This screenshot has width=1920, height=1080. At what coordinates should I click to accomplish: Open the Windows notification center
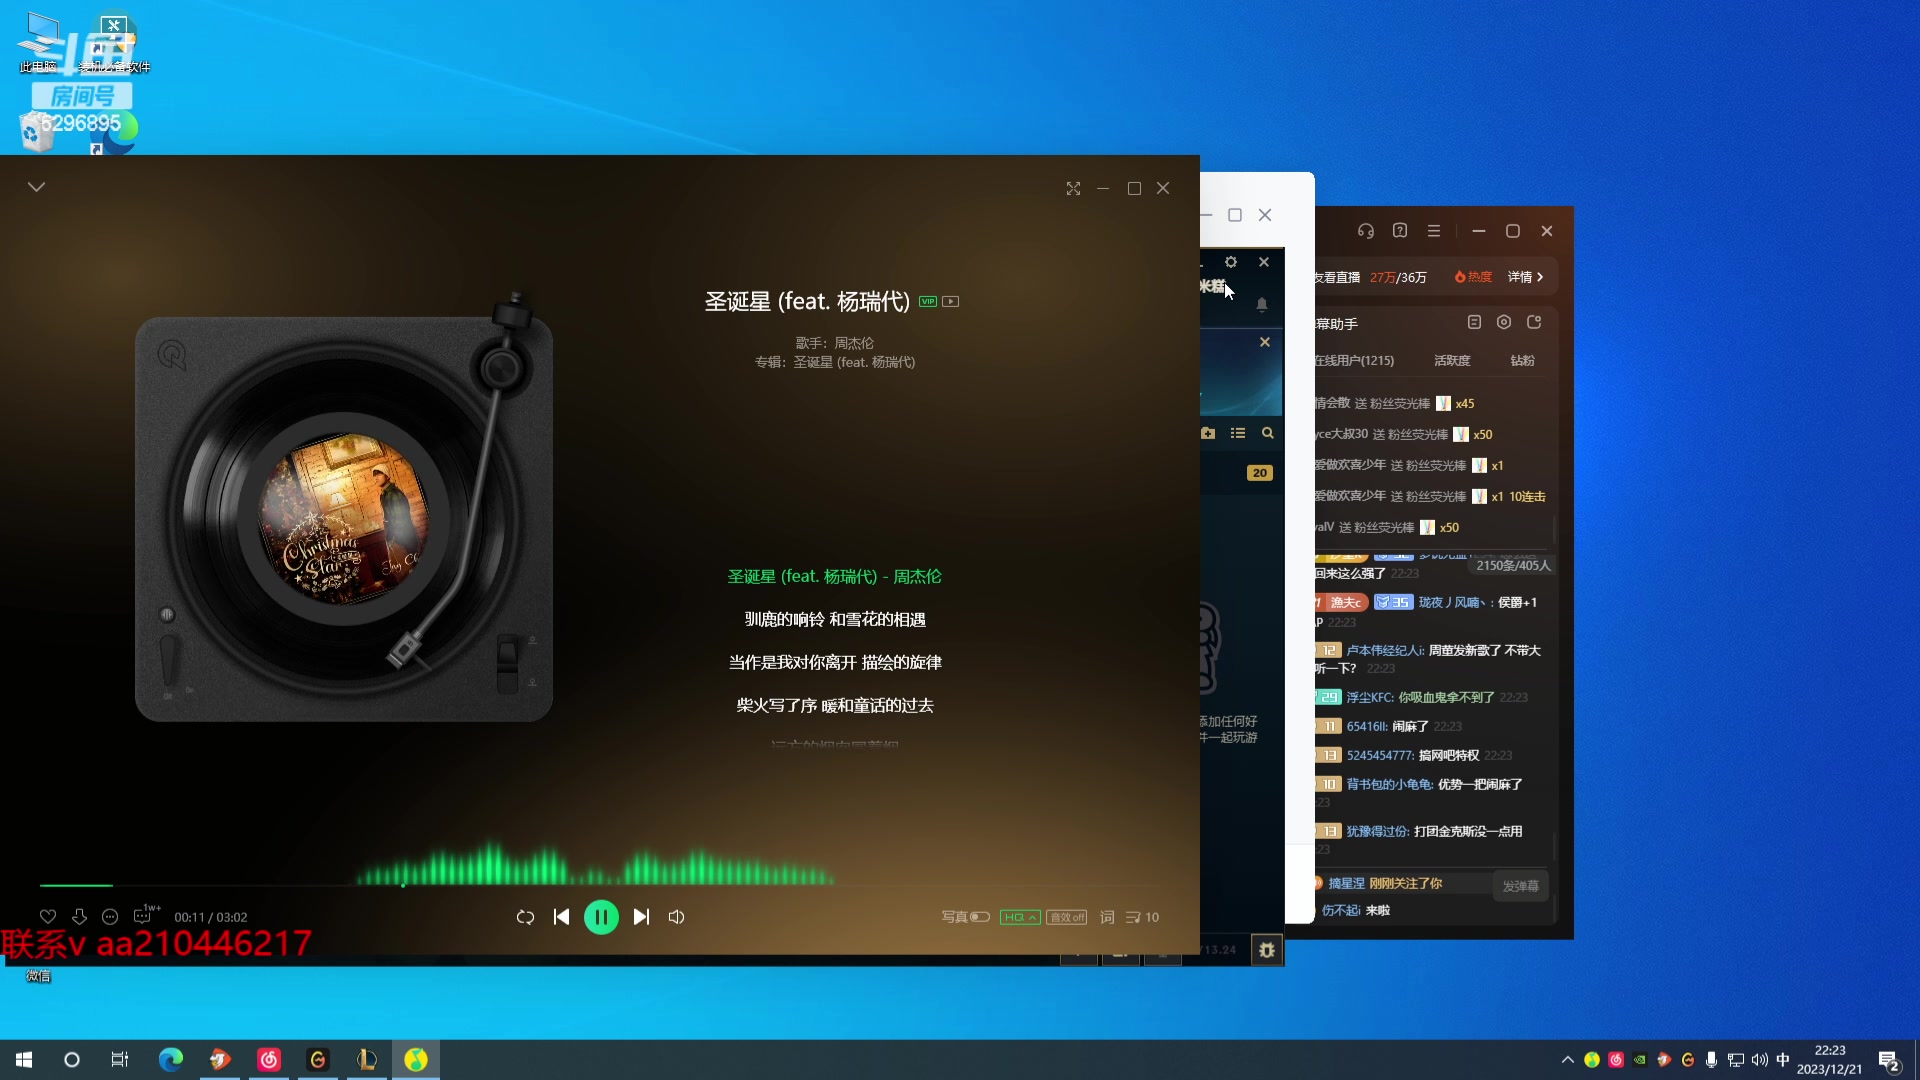(x=1889, y=1061)
